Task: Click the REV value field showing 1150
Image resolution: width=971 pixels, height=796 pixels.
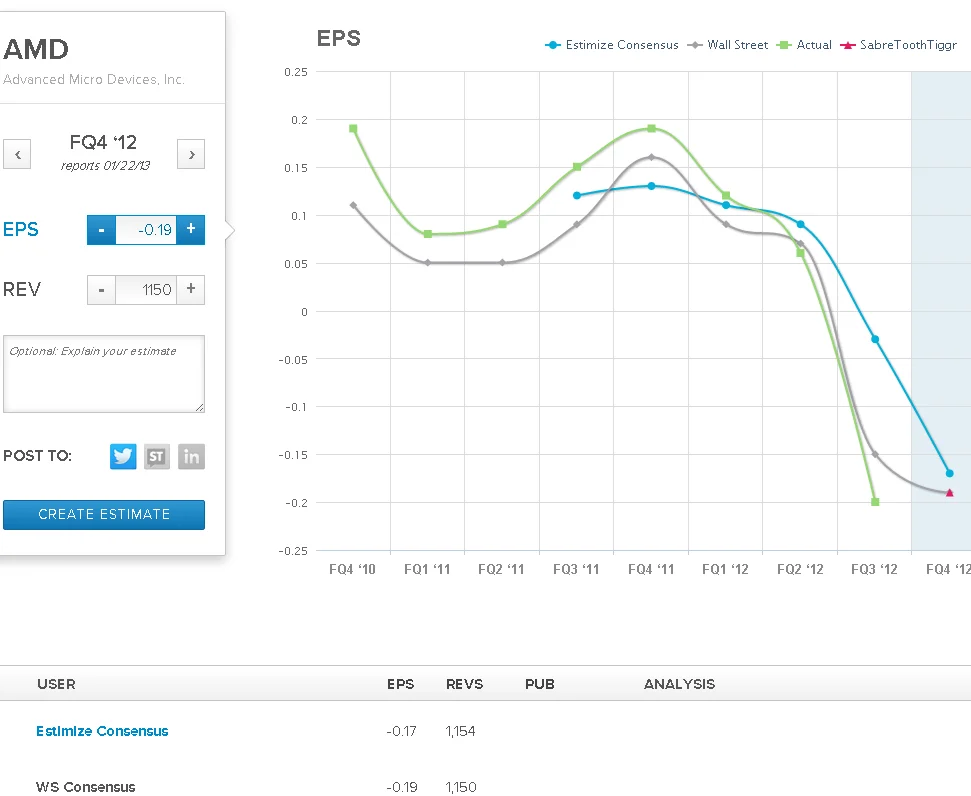Action: coord(146,290)
